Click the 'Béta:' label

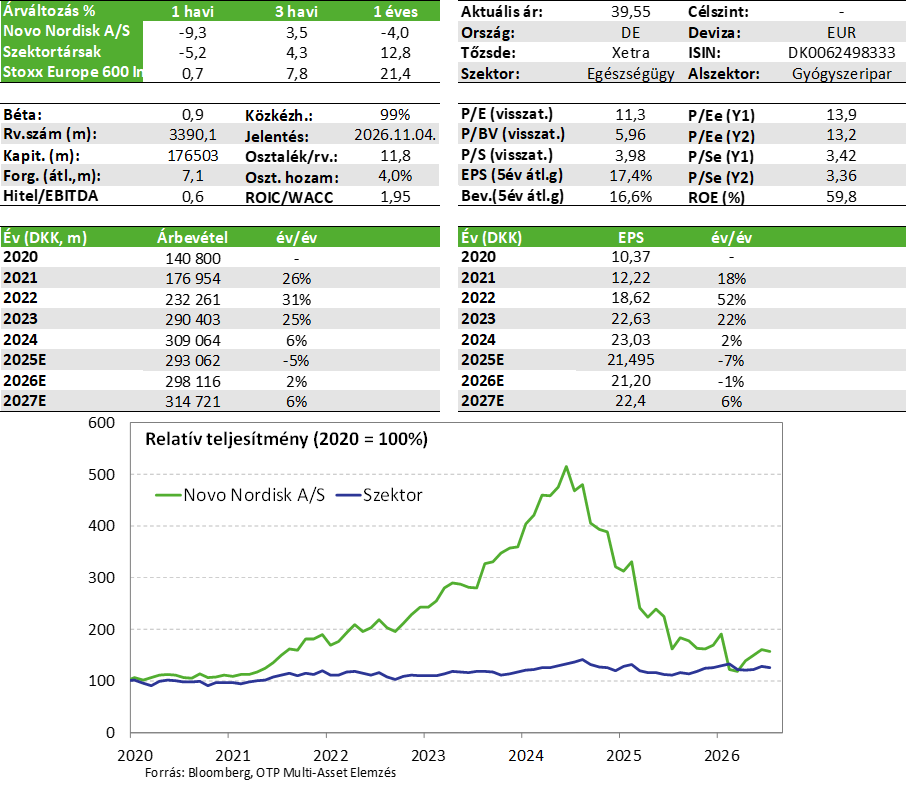[23, 115]
